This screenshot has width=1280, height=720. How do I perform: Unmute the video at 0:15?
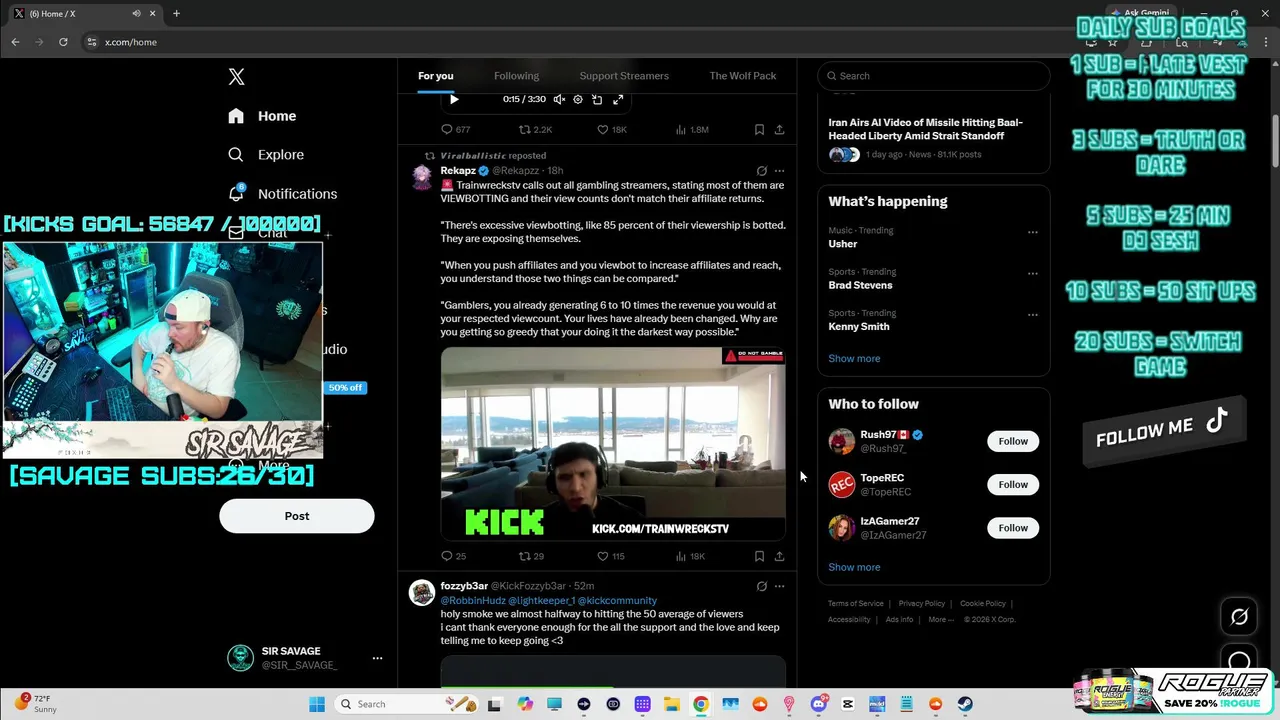(x=559, y=99)
